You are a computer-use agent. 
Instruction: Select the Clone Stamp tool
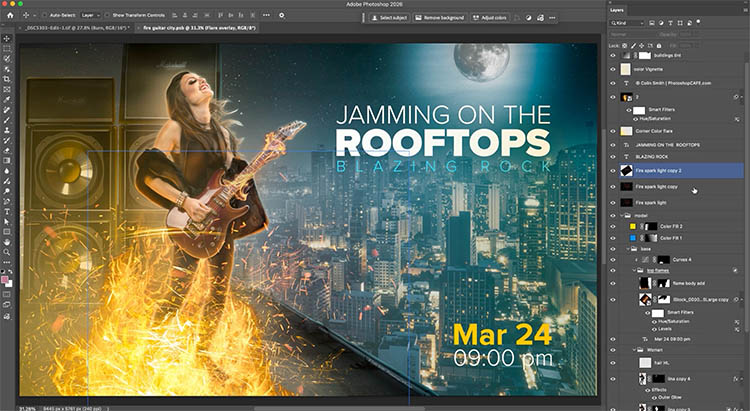tap(7, 130)
